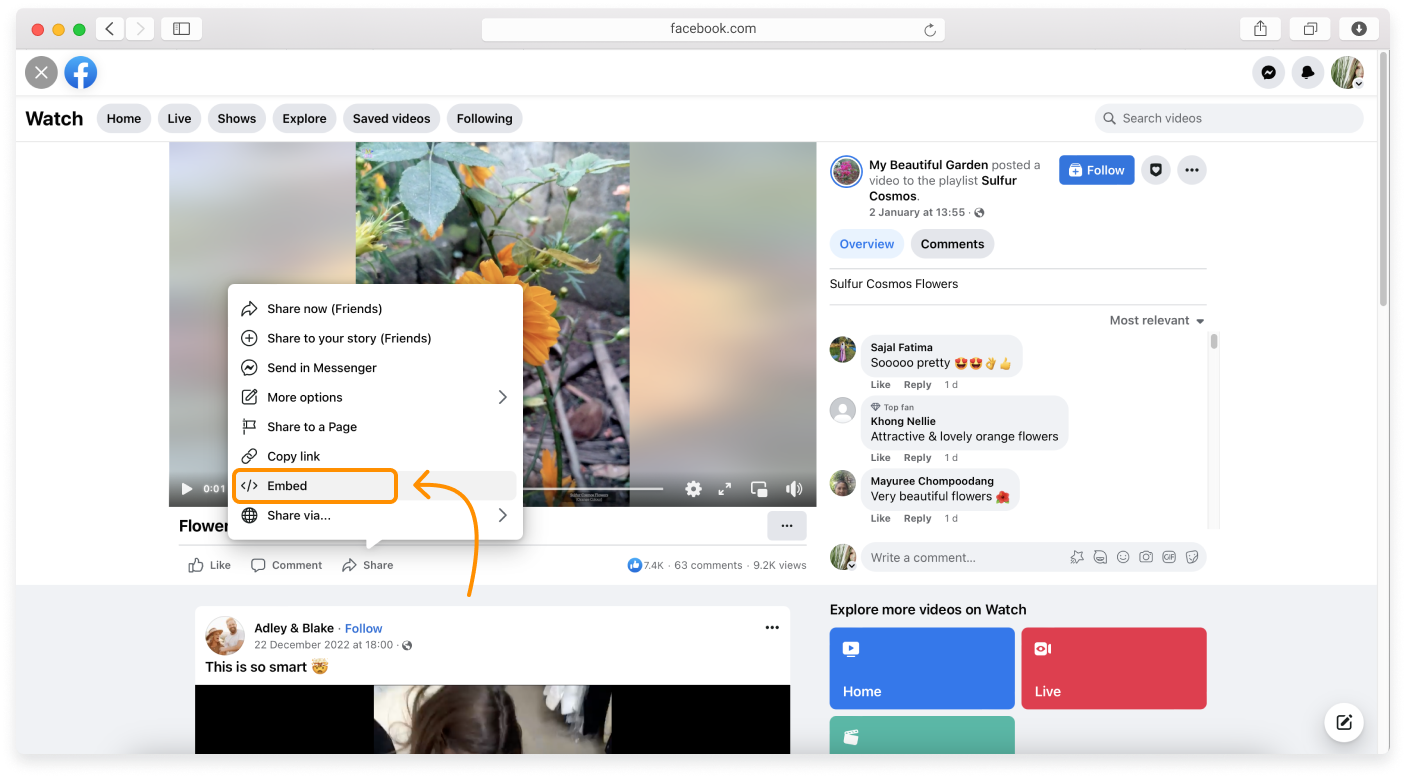Save the video with the bookmark button
The height and width of the screenshot is (778, 1406).
click(x=1155, y=170)
